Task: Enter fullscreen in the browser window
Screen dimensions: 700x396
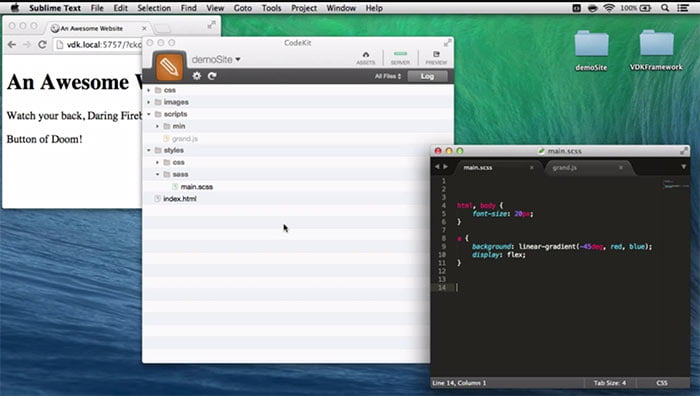Action: tap(212, 25)
